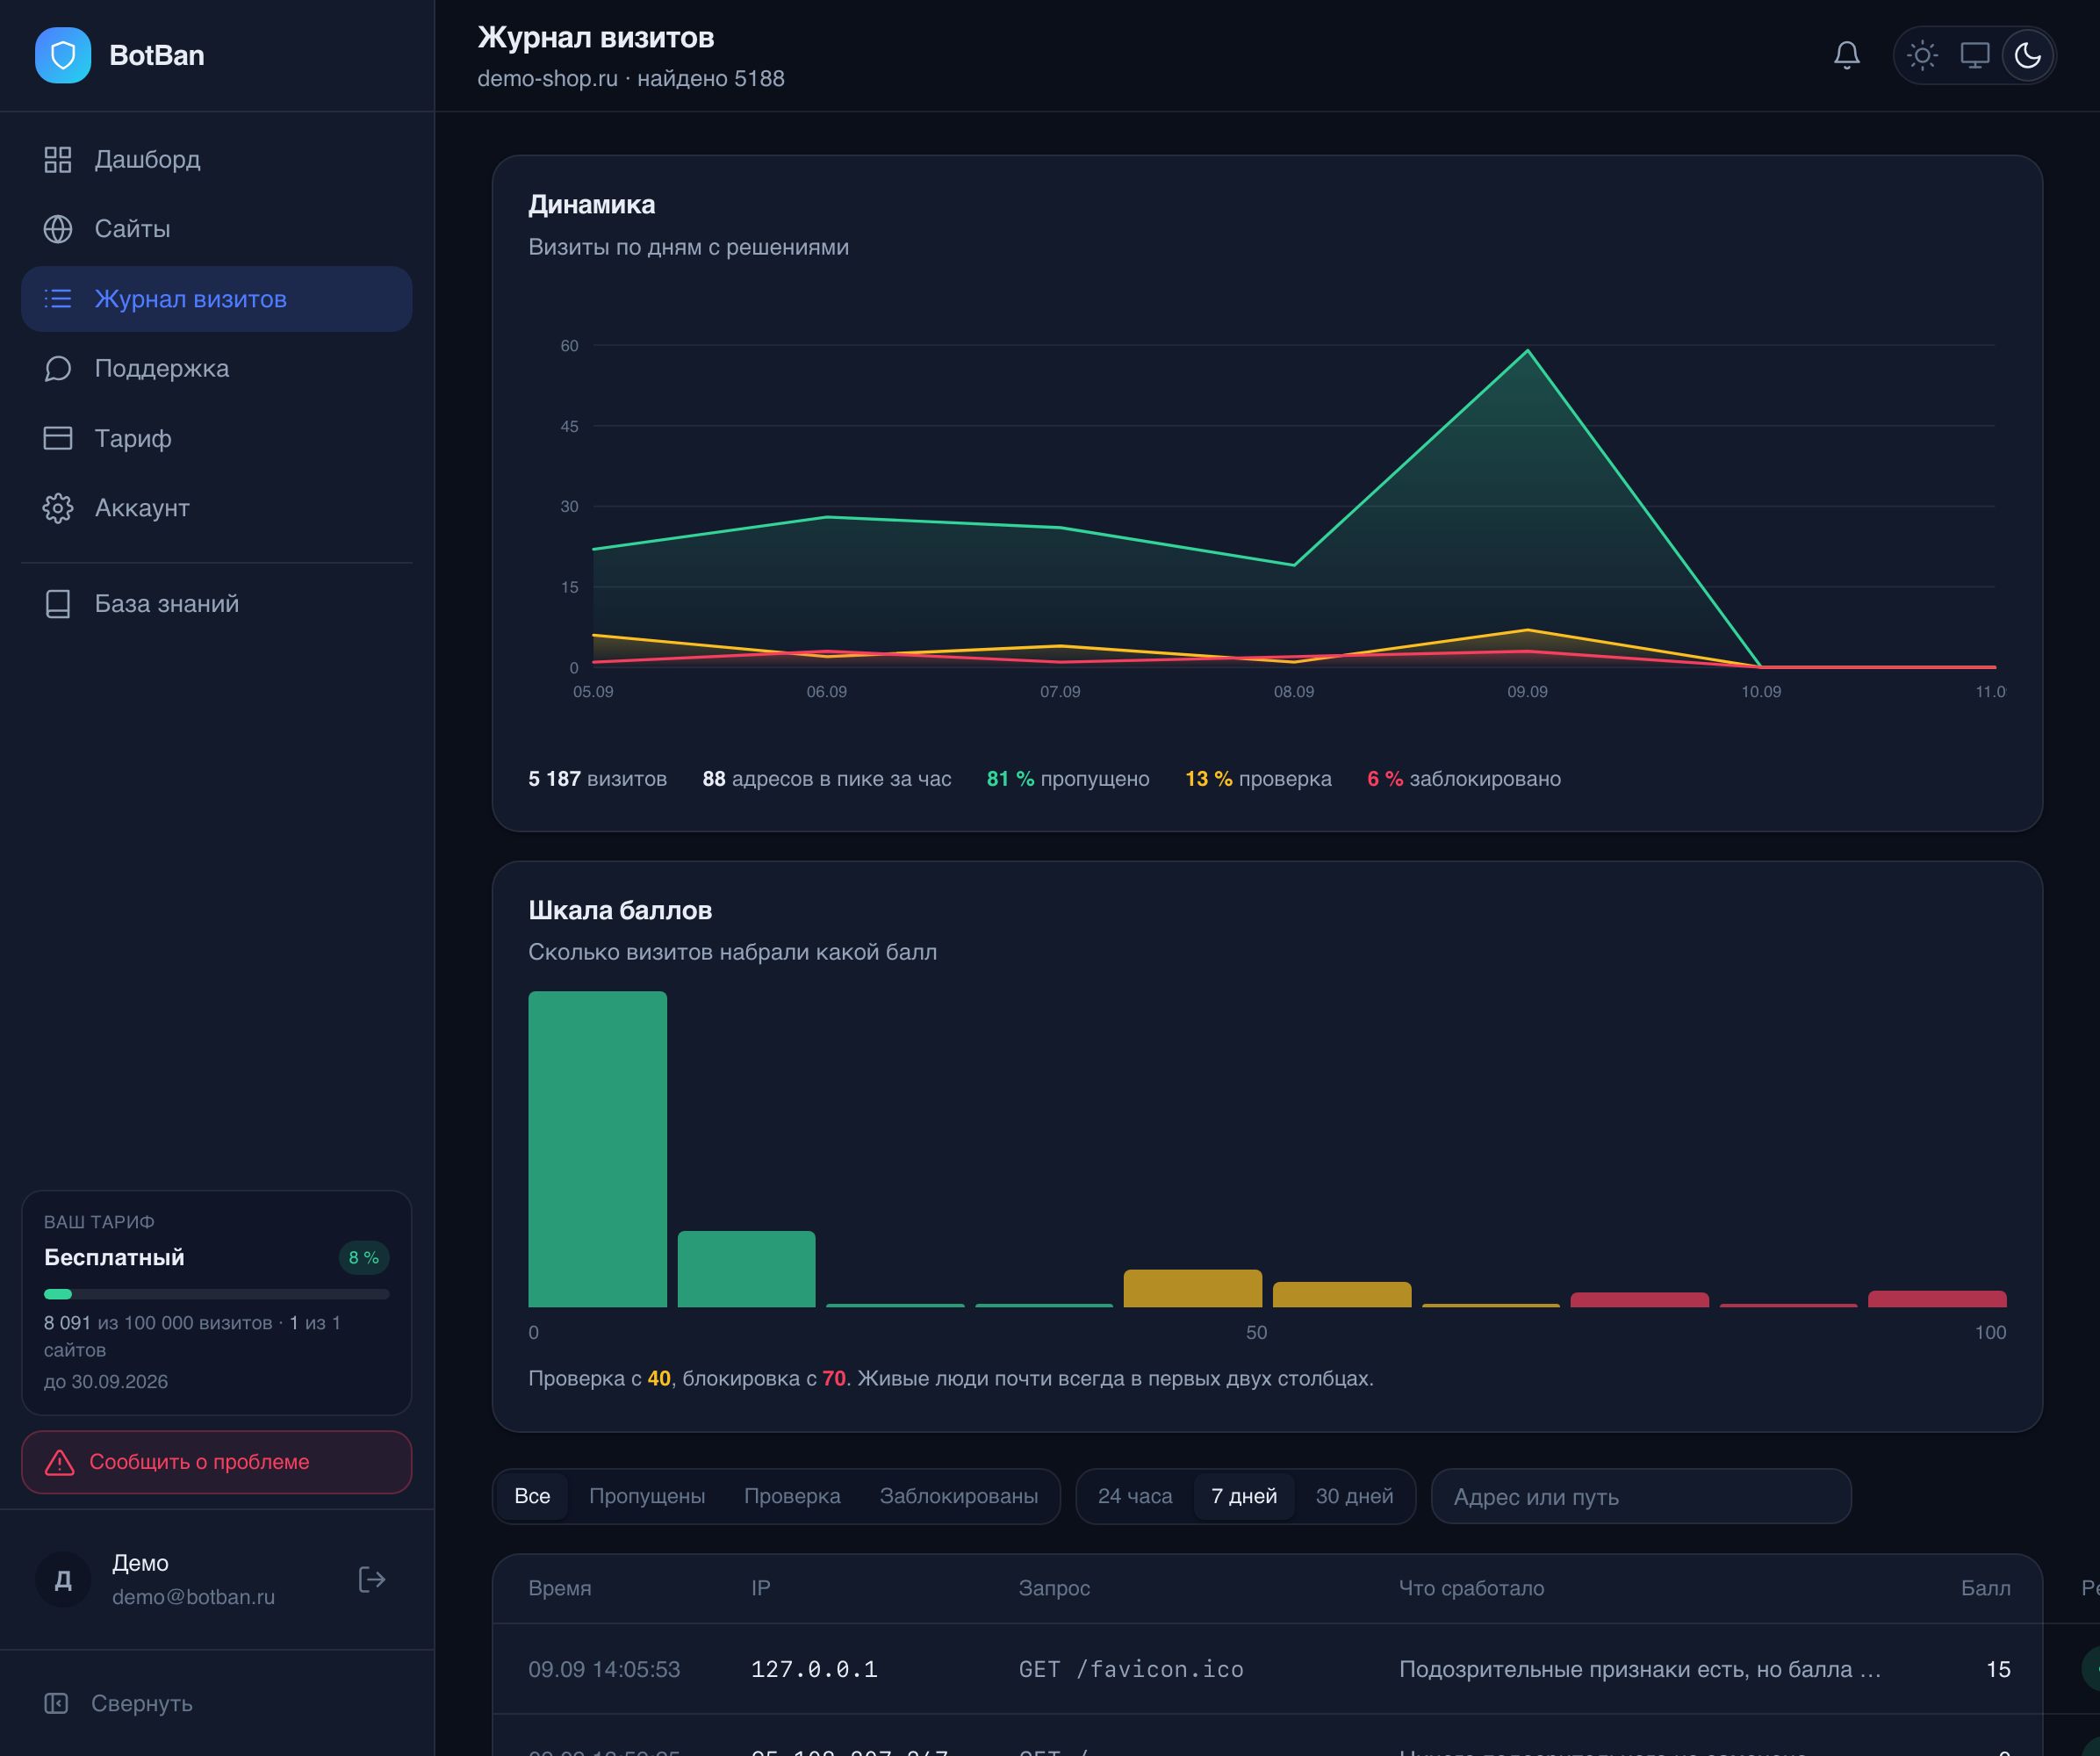Screen dimensions: 2100x1756
Task: Click the IP column header
Action: 761,1588
